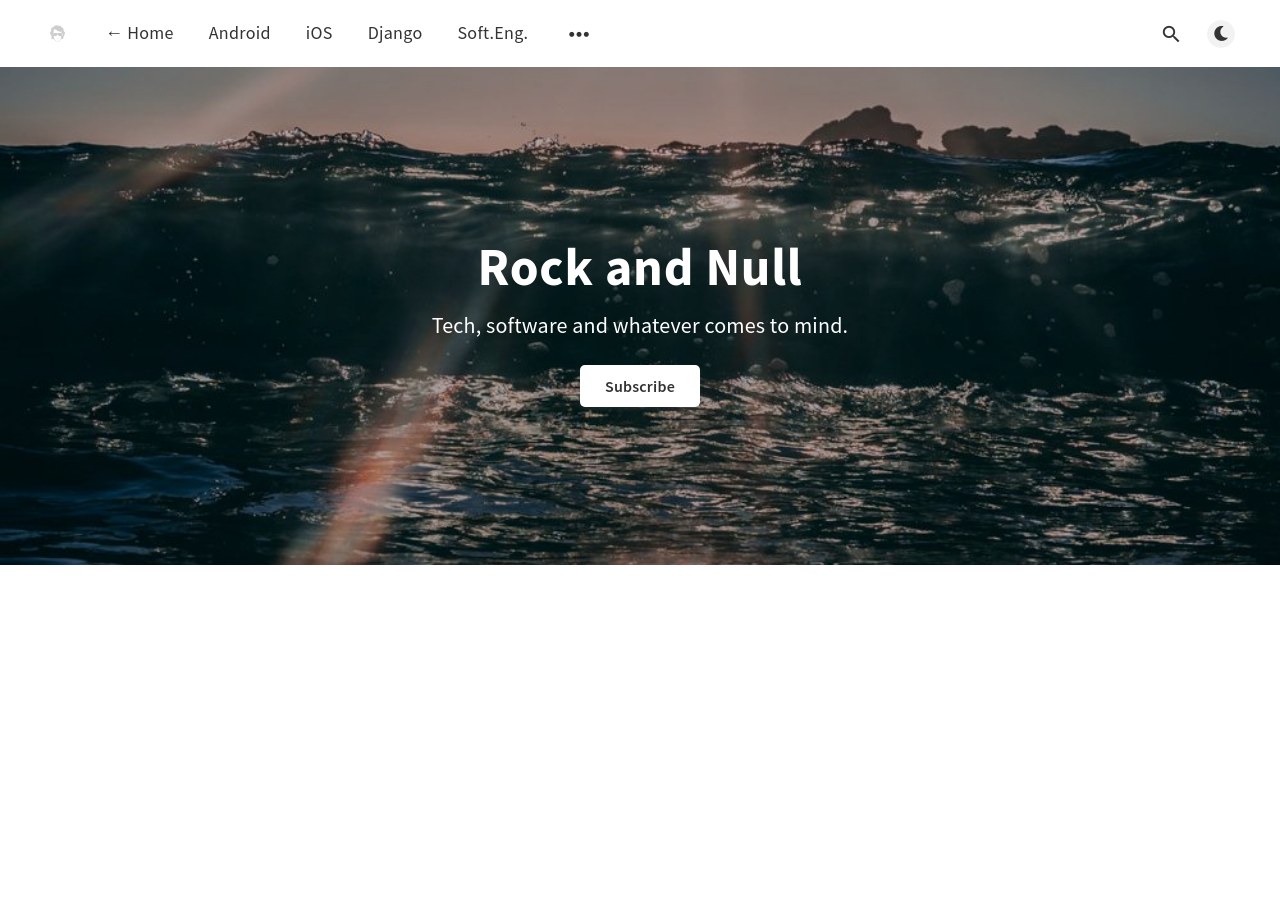Open the Android category
The height and width of the screenshot is (900, 1280).
pos(240,33)
